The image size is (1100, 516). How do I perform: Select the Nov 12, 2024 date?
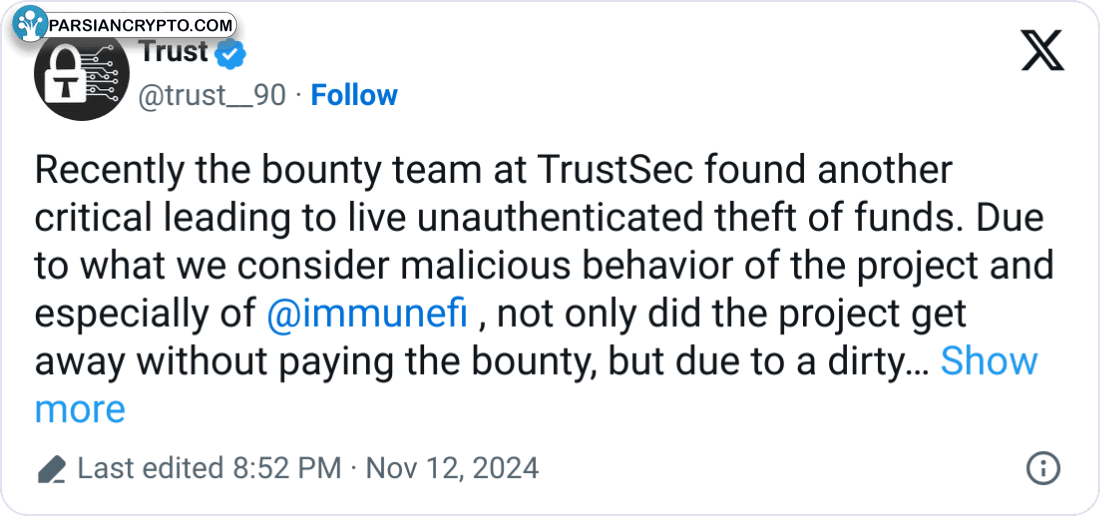pyautogui.click(x=452, y=468)
